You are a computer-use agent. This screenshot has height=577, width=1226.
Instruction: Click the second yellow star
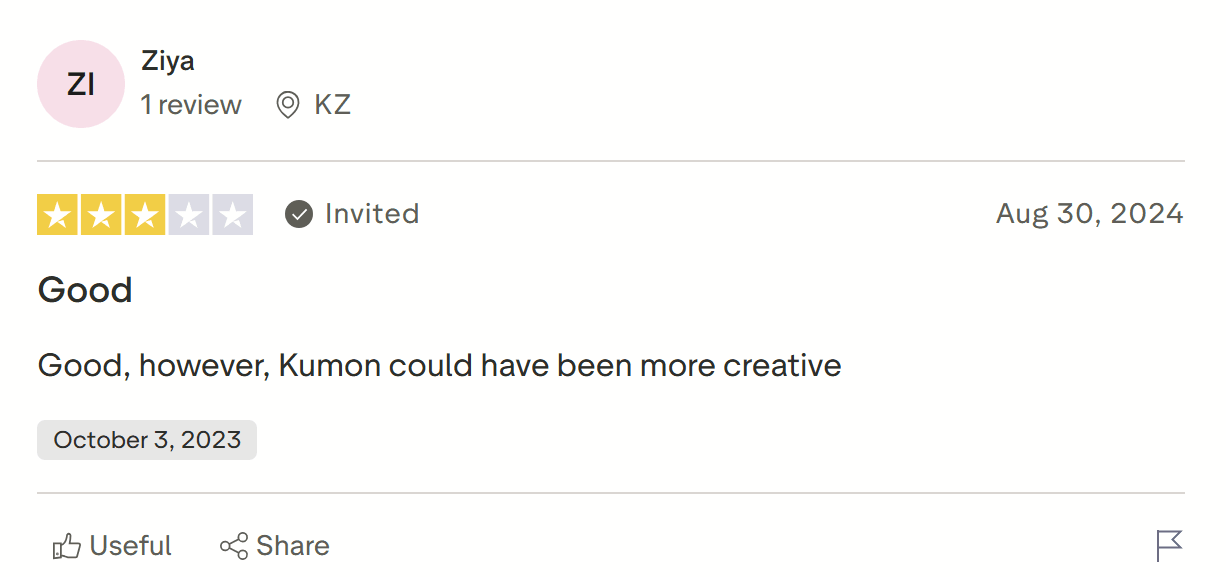pos(101,215)
